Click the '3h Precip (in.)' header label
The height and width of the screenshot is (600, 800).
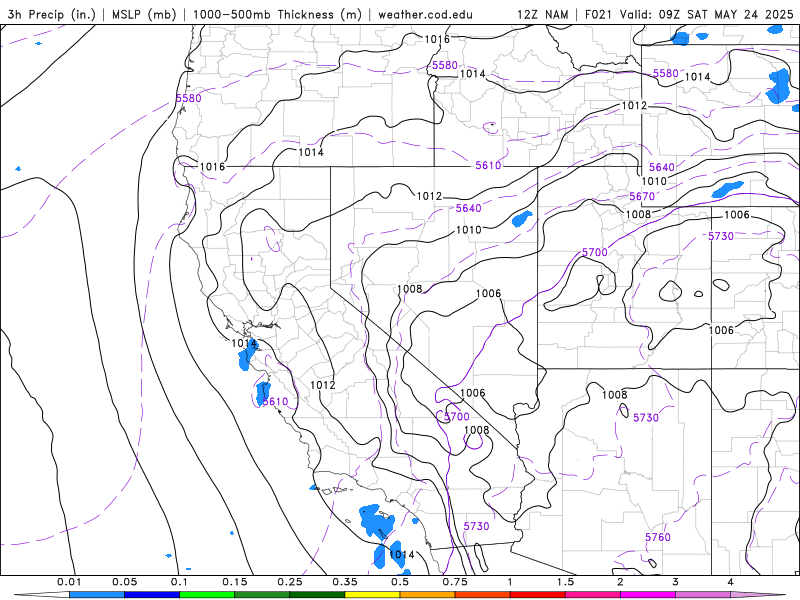pos(52,14)
